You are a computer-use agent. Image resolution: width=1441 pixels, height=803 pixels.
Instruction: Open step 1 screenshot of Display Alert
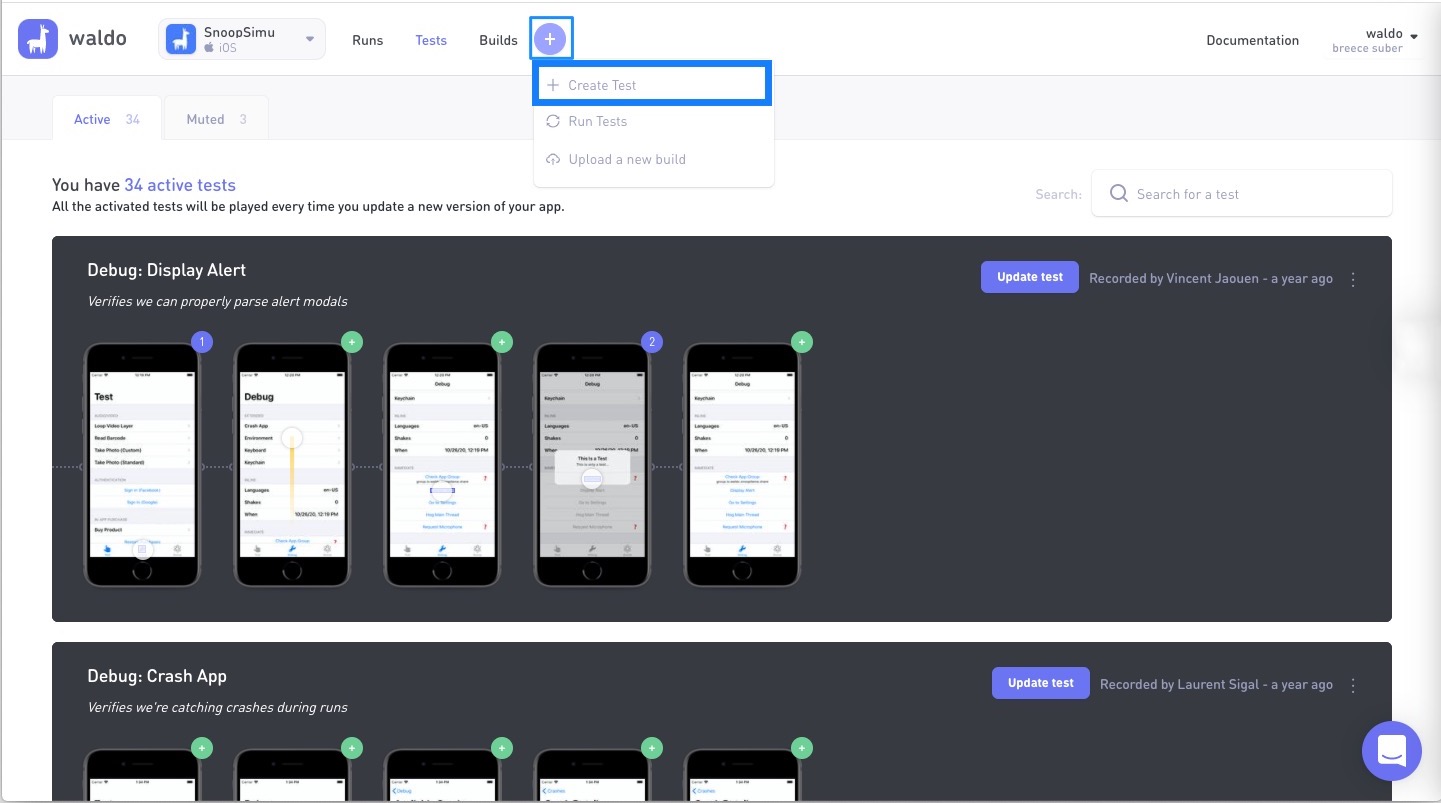coord(142,465)
